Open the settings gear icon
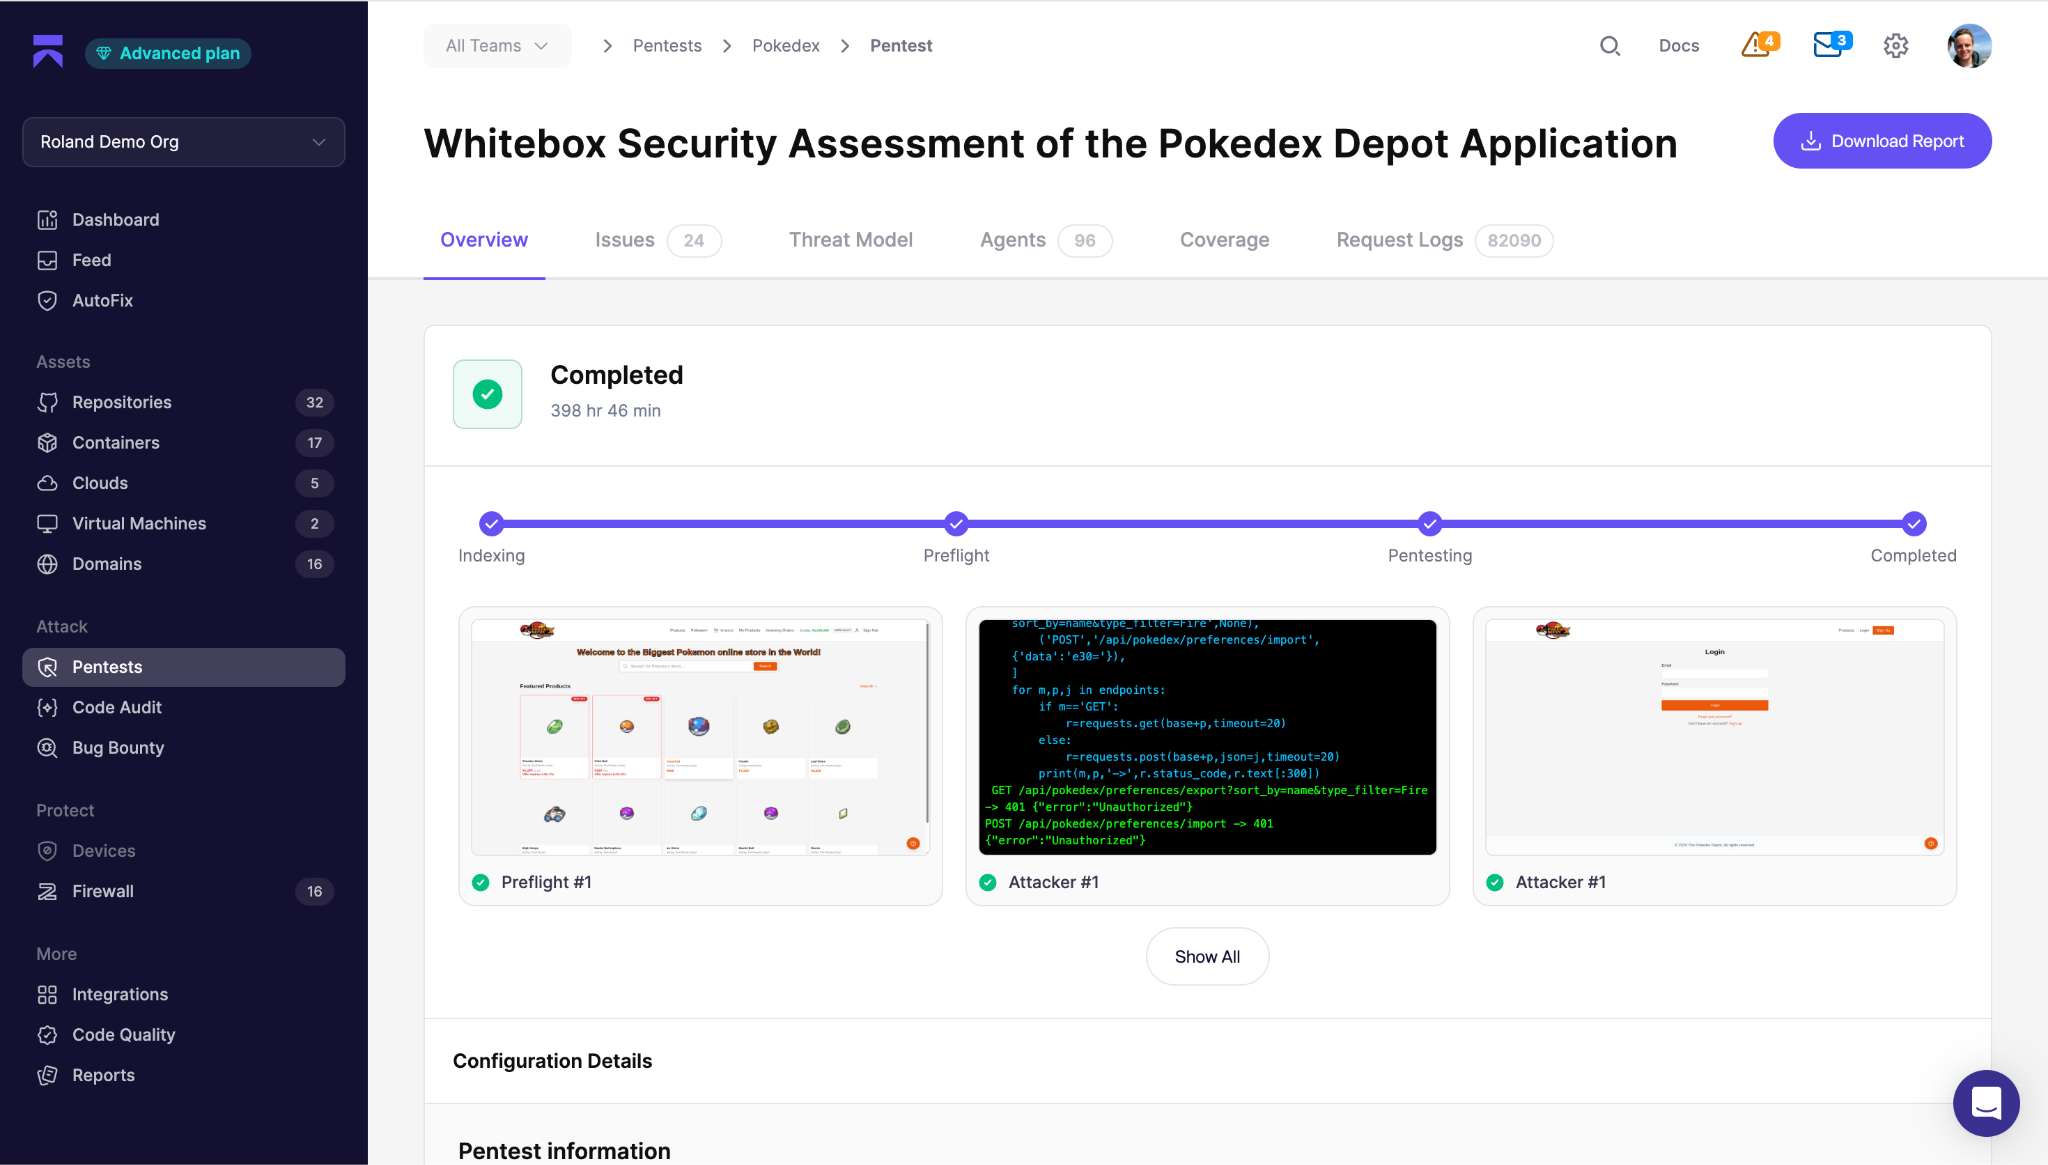Viewport: 2048px width, 1165px height. [x=1896, y=46]
